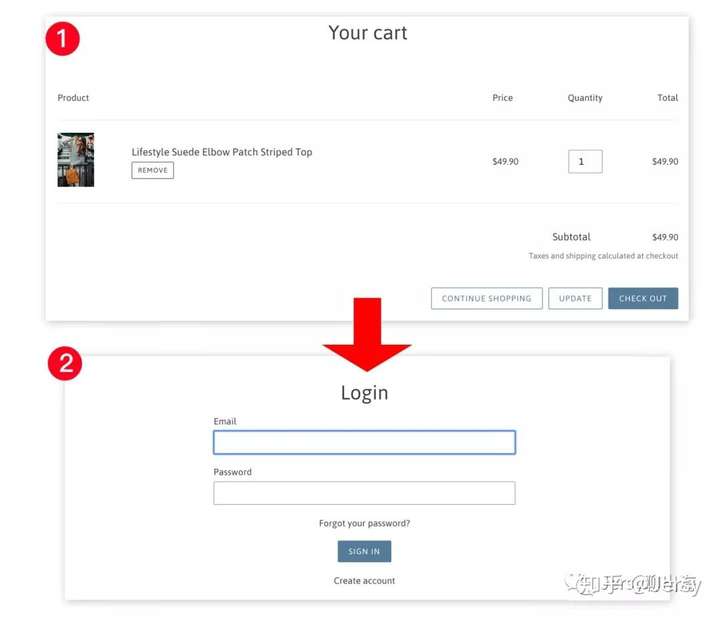This screenshot has height=617, width=720.
Task: Click the Login heading
Action: pos(365,393)
